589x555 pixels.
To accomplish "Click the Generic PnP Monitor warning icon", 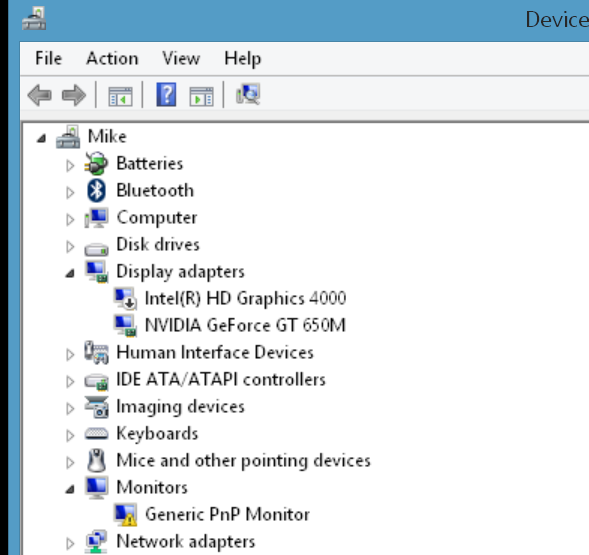I will tap(125, 515).
